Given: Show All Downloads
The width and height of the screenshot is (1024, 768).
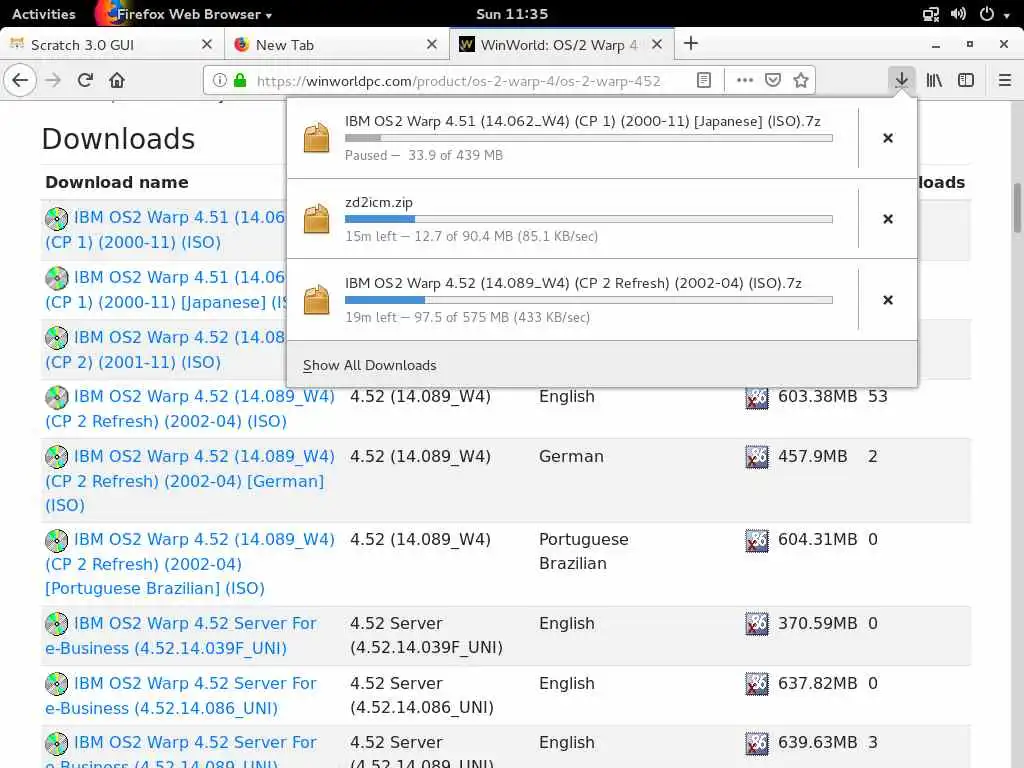Looking at the screenshot, I should tap(370, 365).
